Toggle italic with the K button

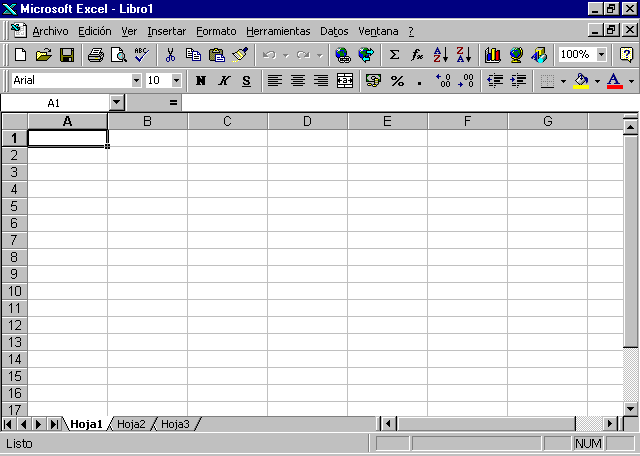pos(223,80)
